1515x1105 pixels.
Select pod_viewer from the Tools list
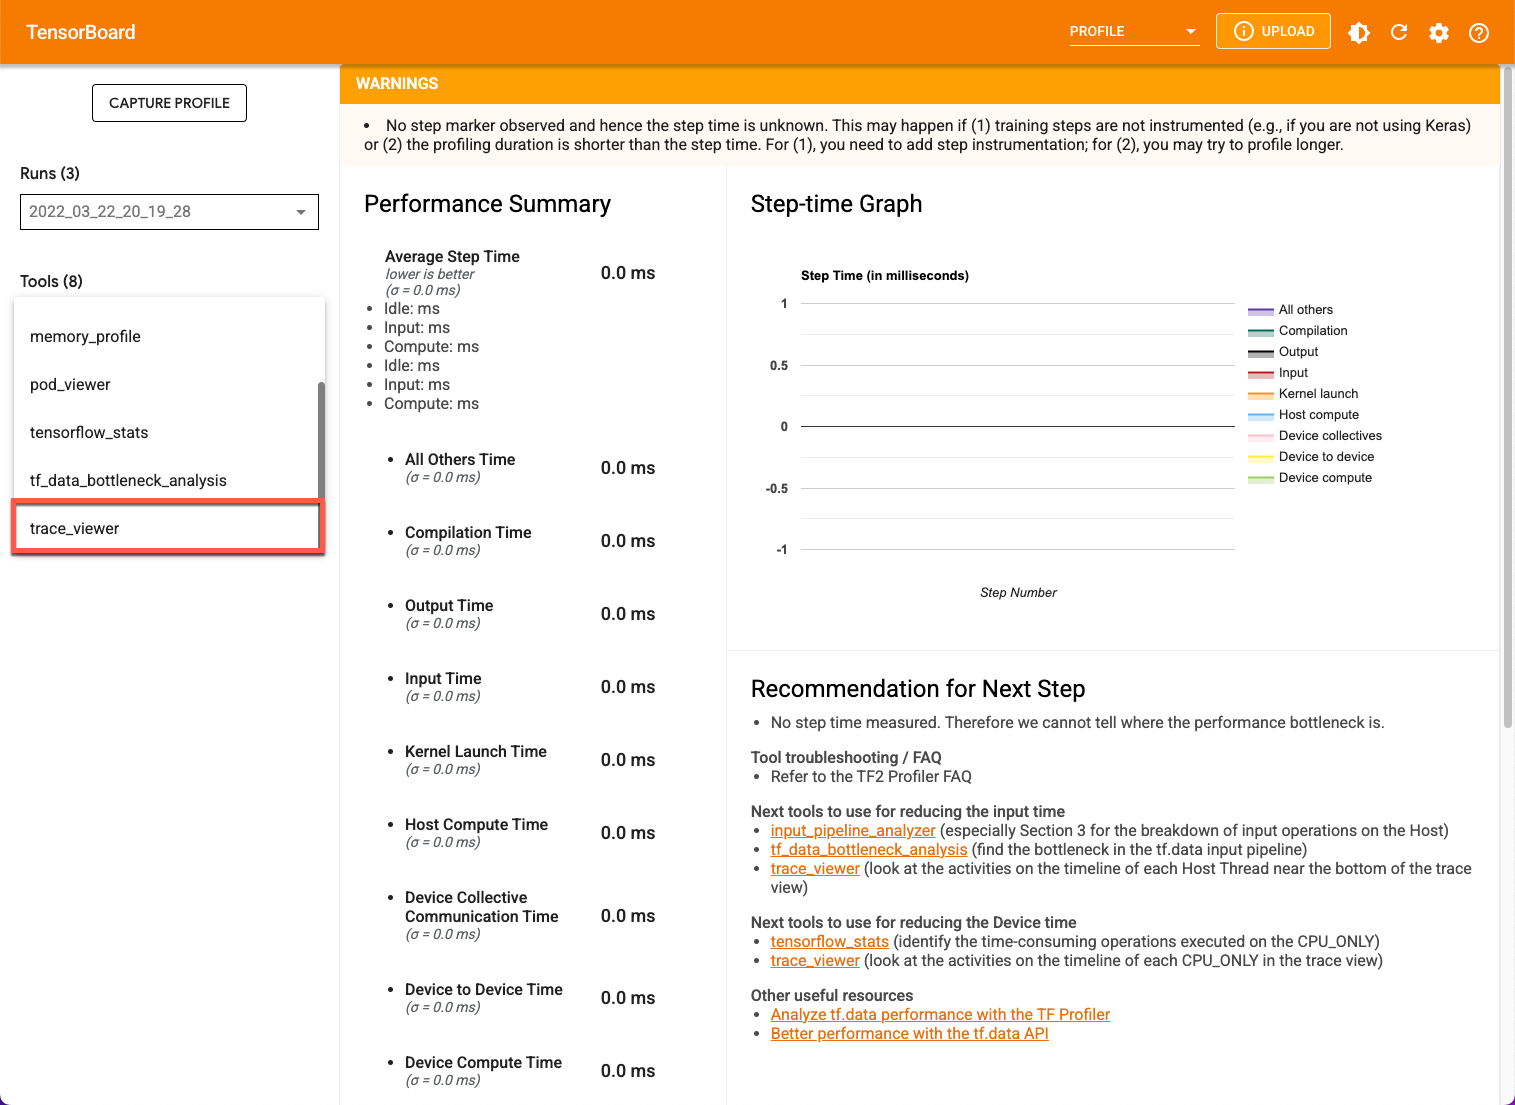[x=165, y=385]
